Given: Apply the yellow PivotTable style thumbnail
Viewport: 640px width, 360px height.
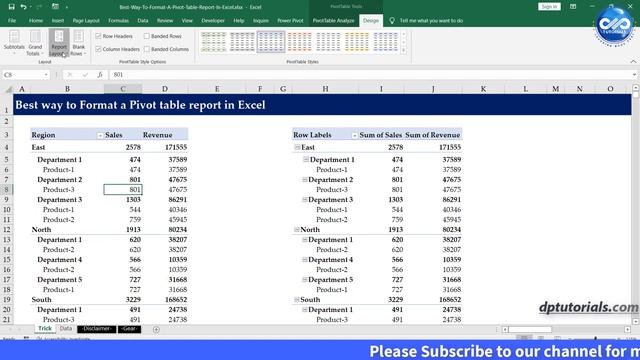Looking at the screenshot, I should pyautogui.click(x=356, y=42).
